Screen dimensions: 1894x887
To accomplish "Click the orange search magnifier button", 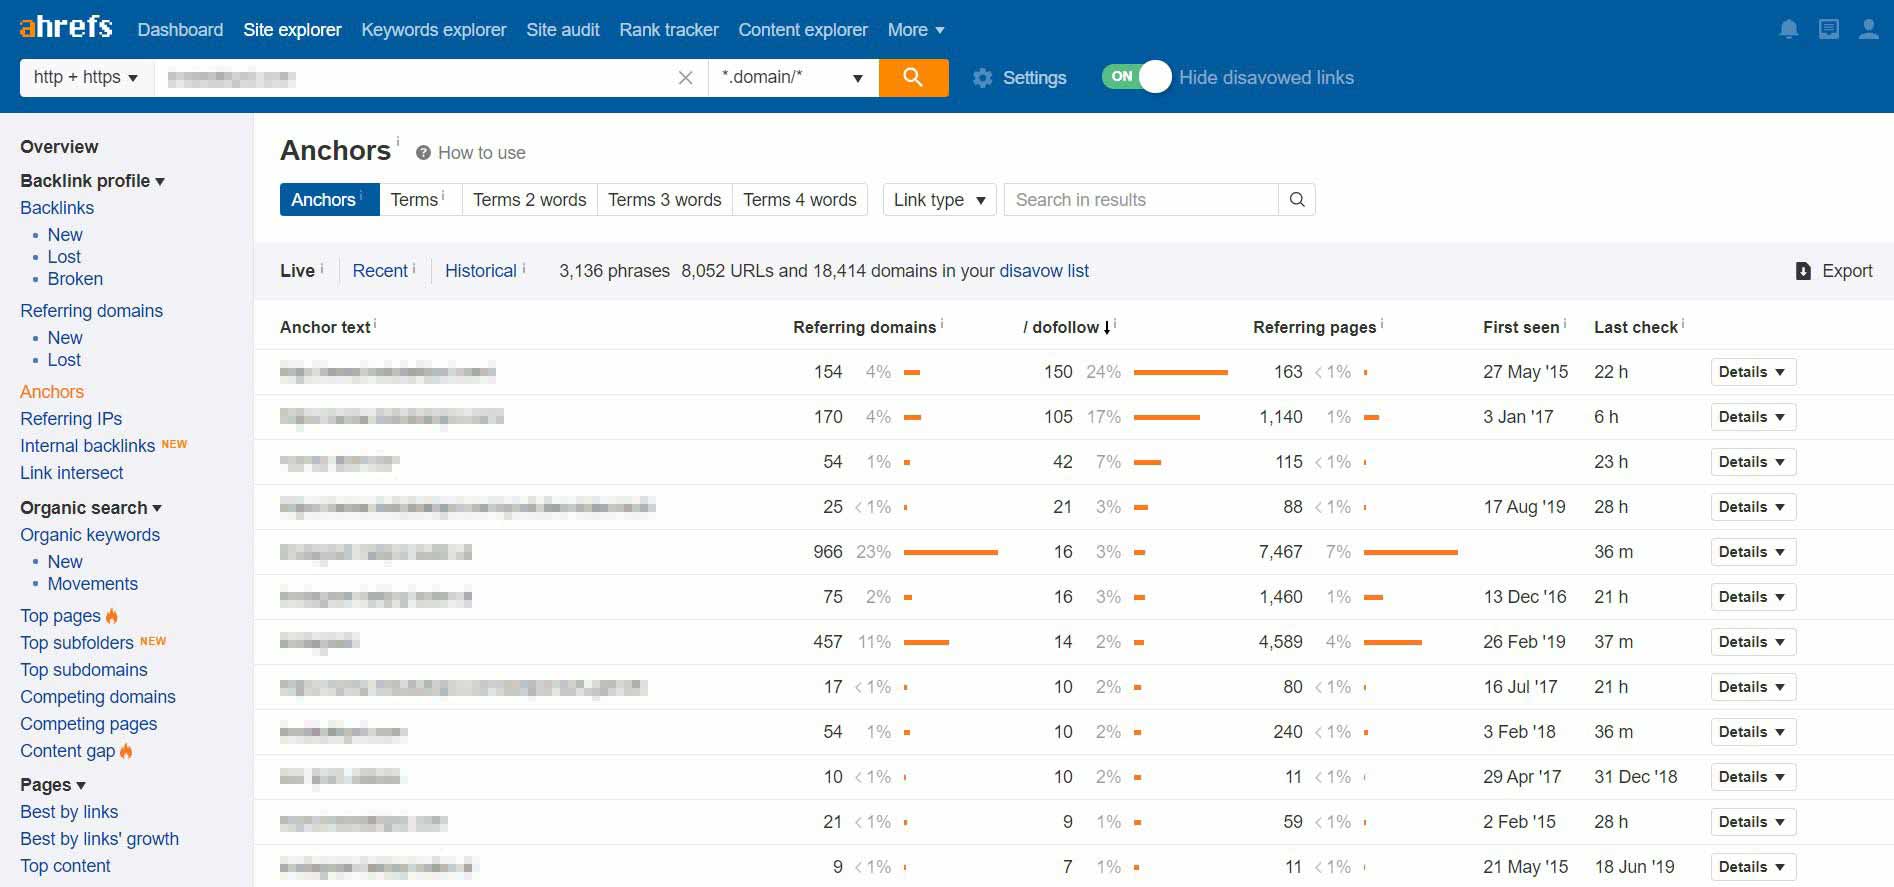I will click(x=913, y=77).
